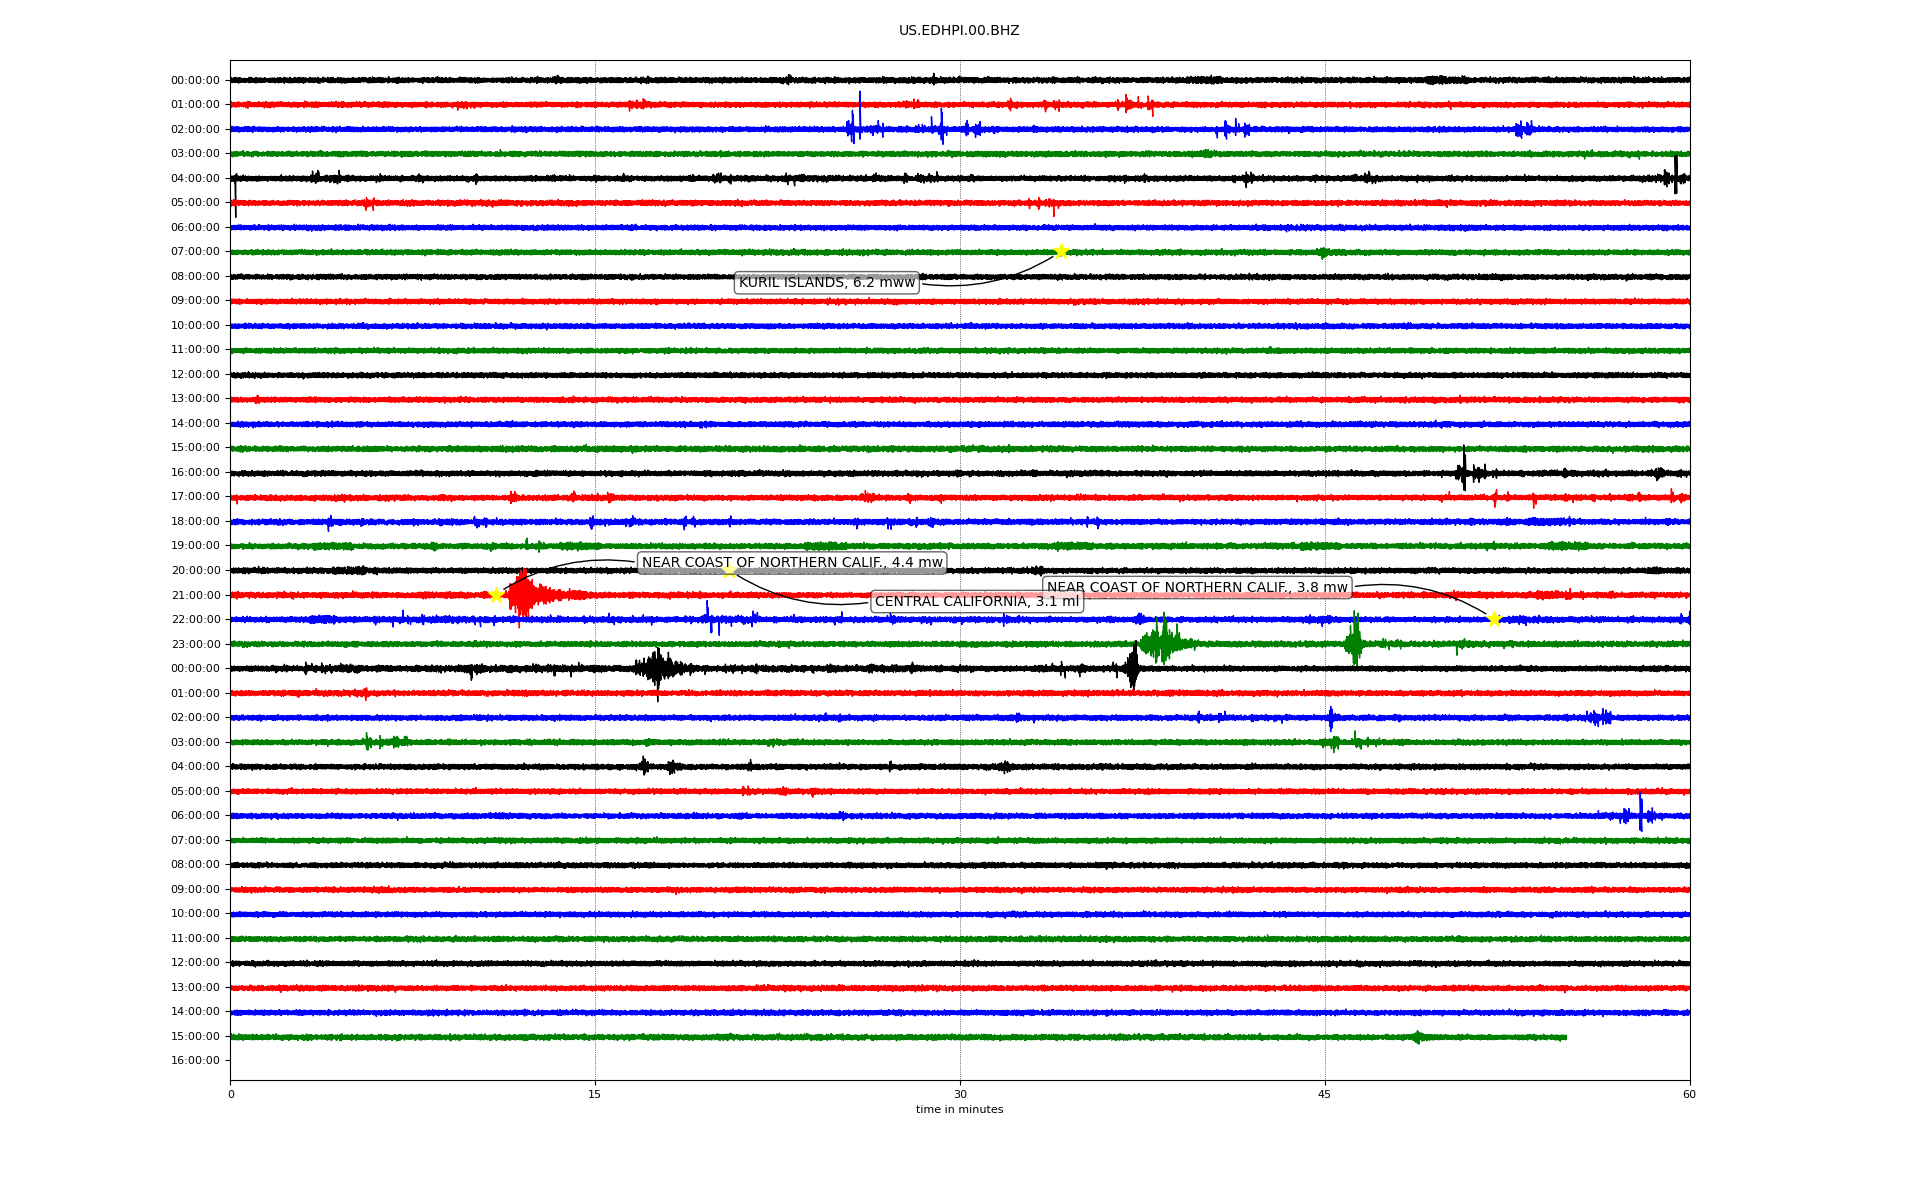Click the first 00:00:00 label at the top of the y-axis
The height and width of the screenshot is (1200, 1920).
pyautogui.click(x=195, y=81)
